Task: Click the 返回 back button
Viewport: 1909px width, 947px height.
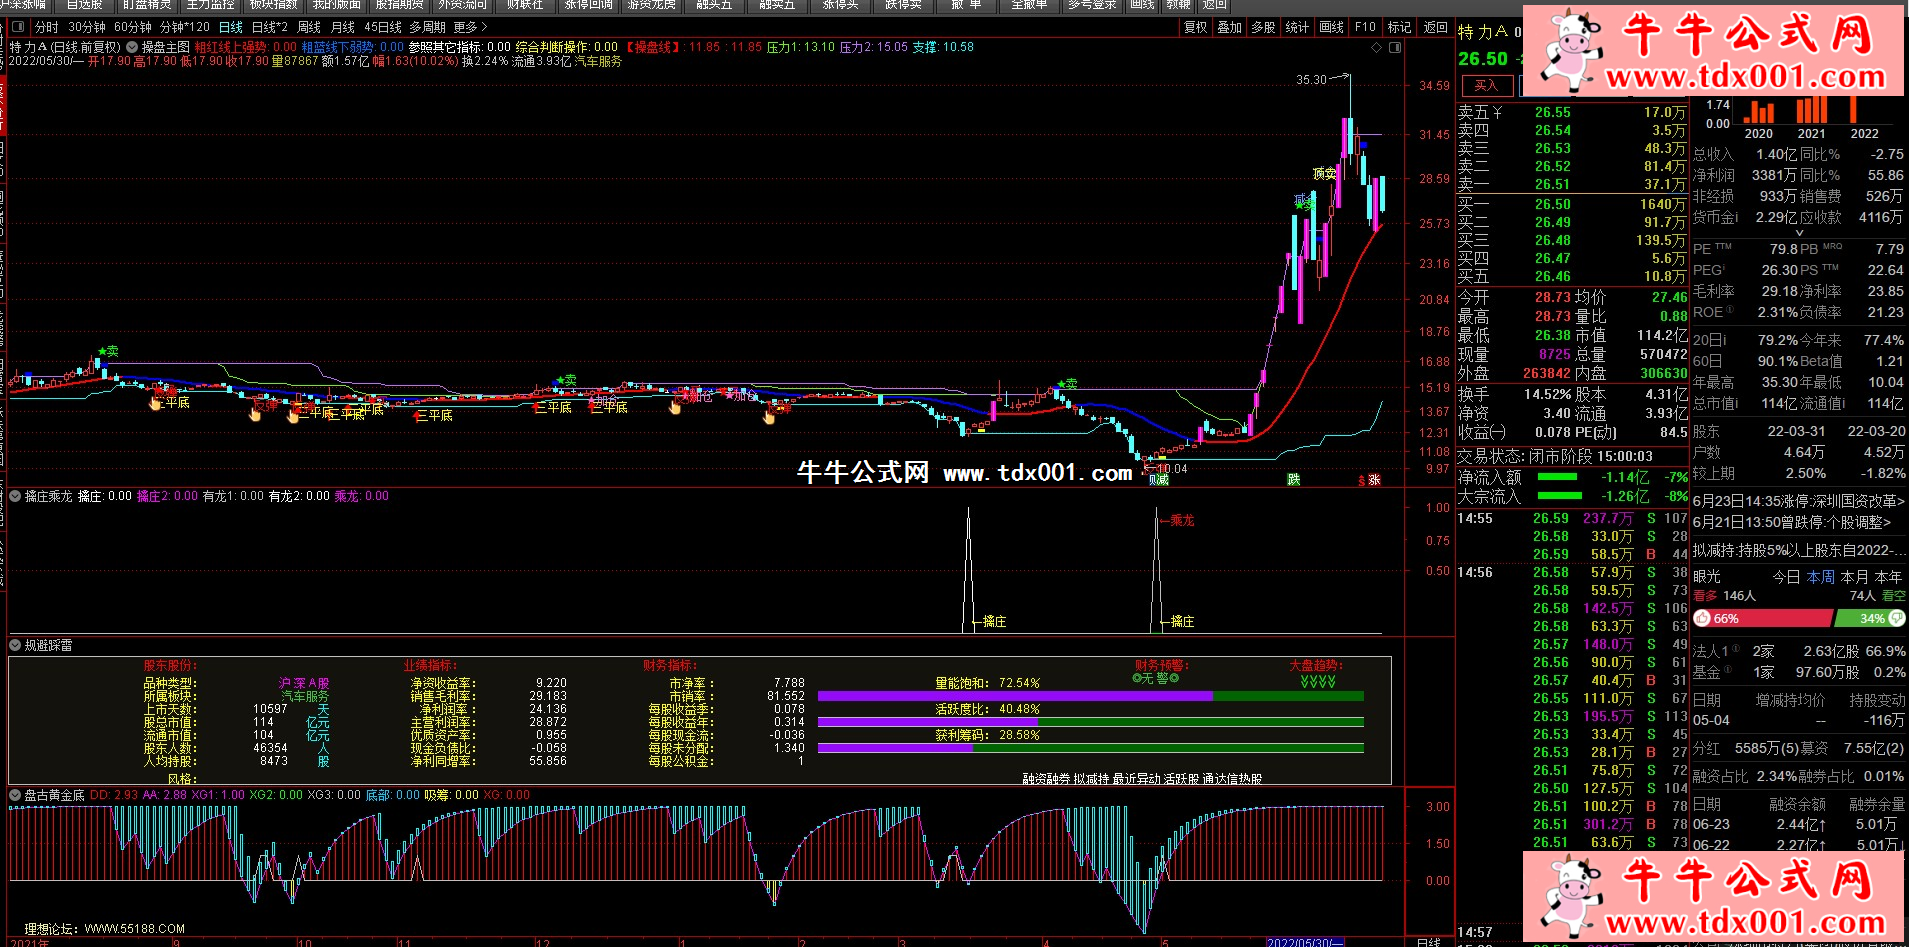Action: point(1436,27)
